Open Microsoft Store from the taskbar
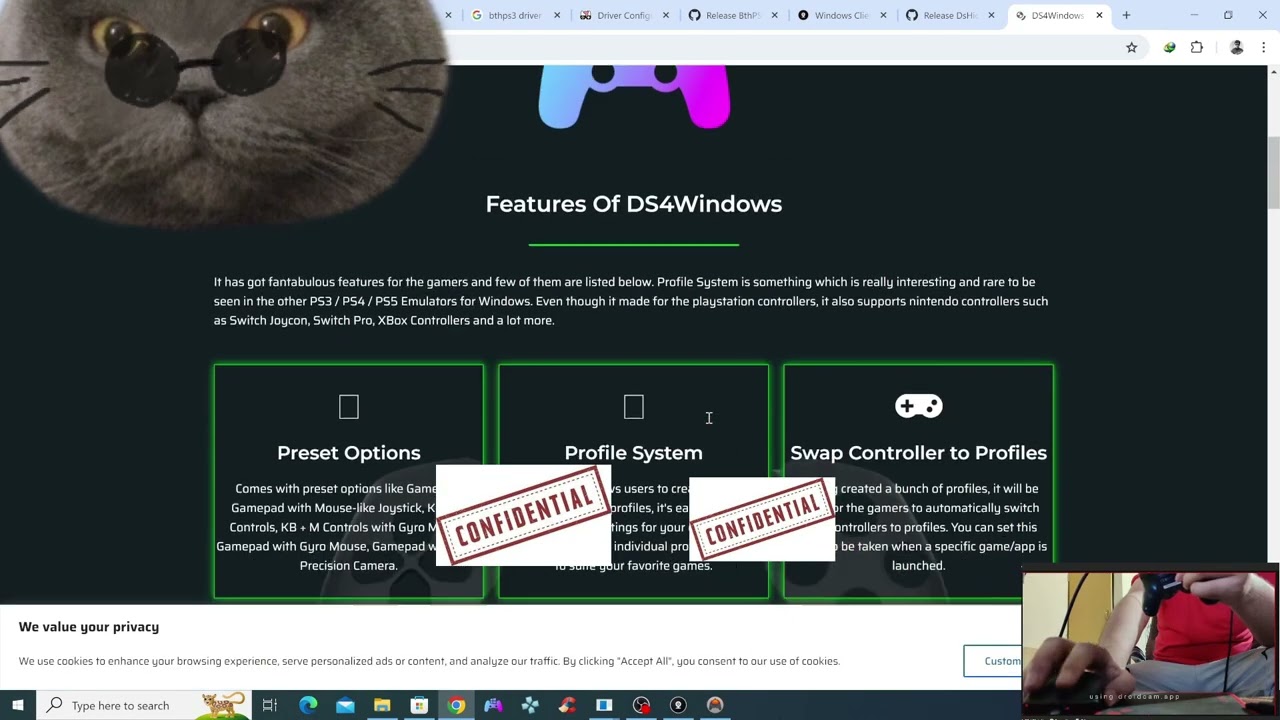Image resolution: width=1280 pixels, height=720 pixels. (x=419, y=705)
